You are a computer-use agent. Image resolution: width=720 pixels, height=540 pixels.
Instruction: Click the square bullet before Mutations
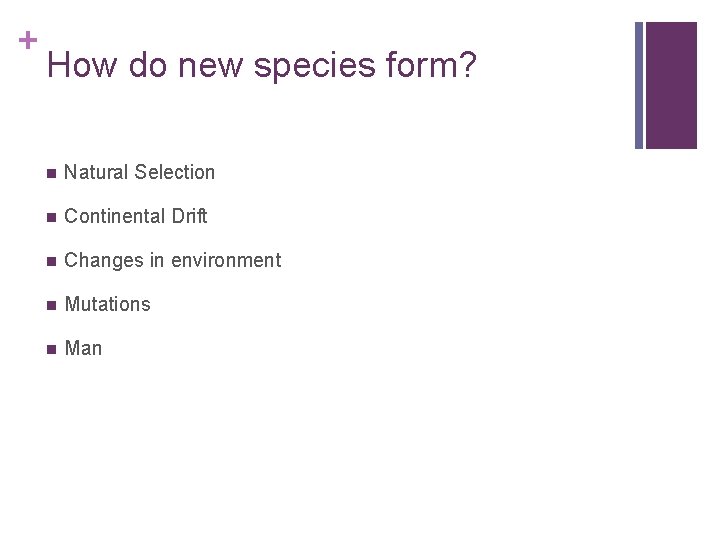pos(50,305)
